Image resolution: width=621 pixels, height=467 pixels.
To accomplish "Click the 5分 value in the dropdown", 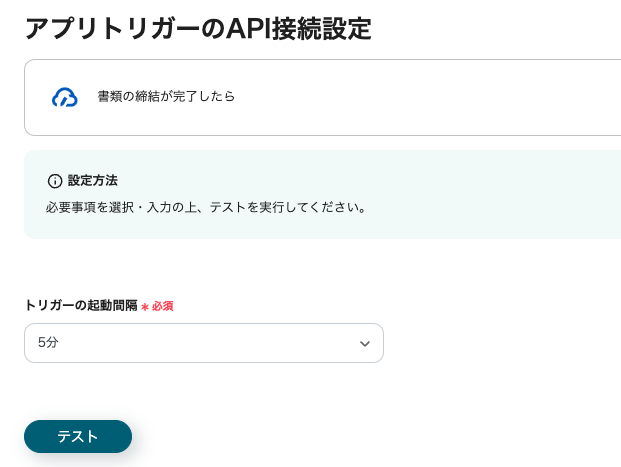I will tap(49, 343).
